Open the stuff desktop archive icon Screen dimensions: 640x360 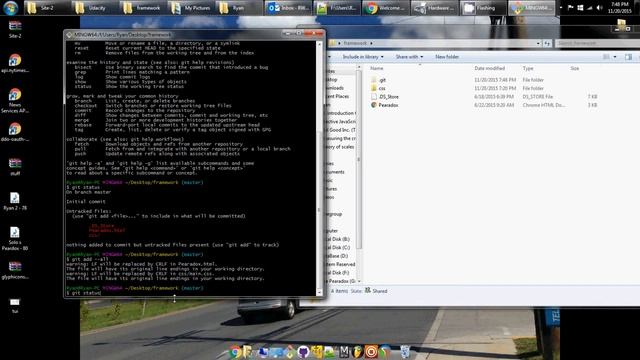coord(15,167)
